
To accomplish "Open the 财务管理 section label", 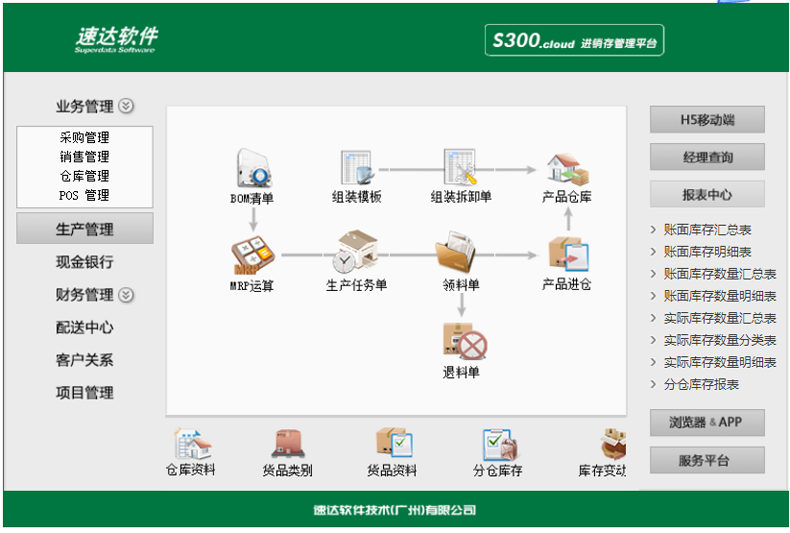I will click(x=85, y=295).
